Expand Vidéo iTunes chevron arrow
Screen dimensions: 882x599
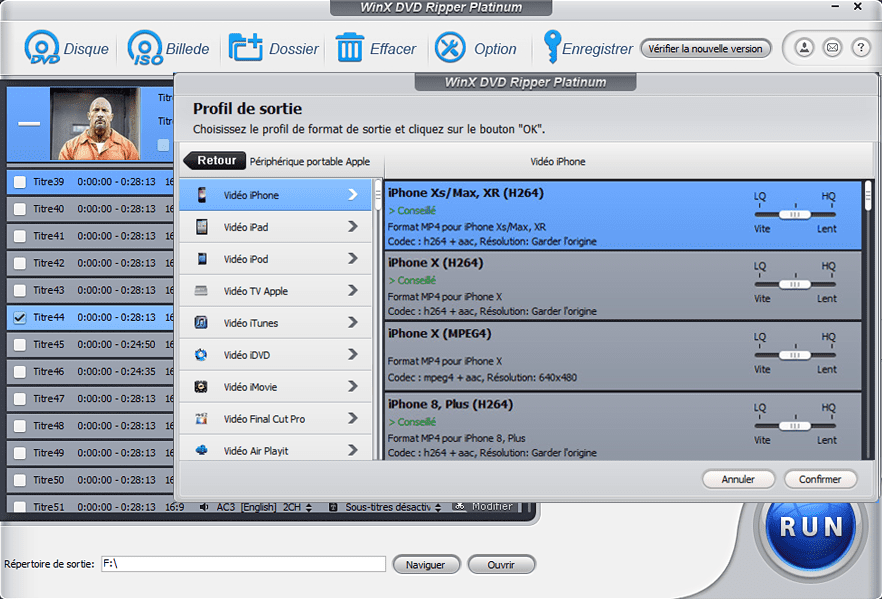(x=353, y=322)
